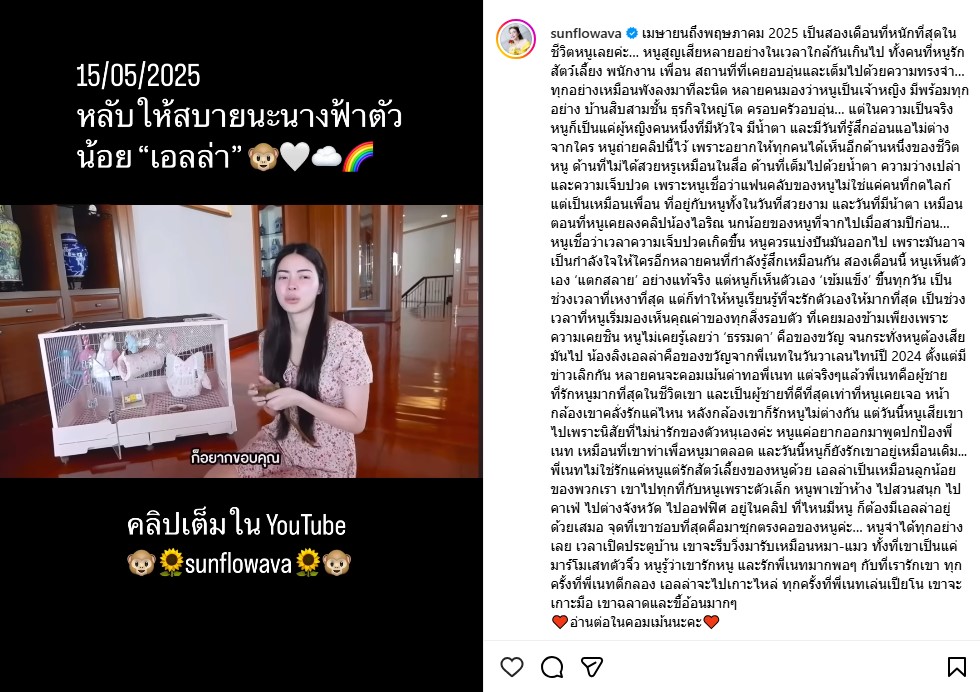Image resolution: width=980 pixels, height=692 pixels.
Task: Click the sunflowava text with sunflower emojis
Action: coord(238,564)
